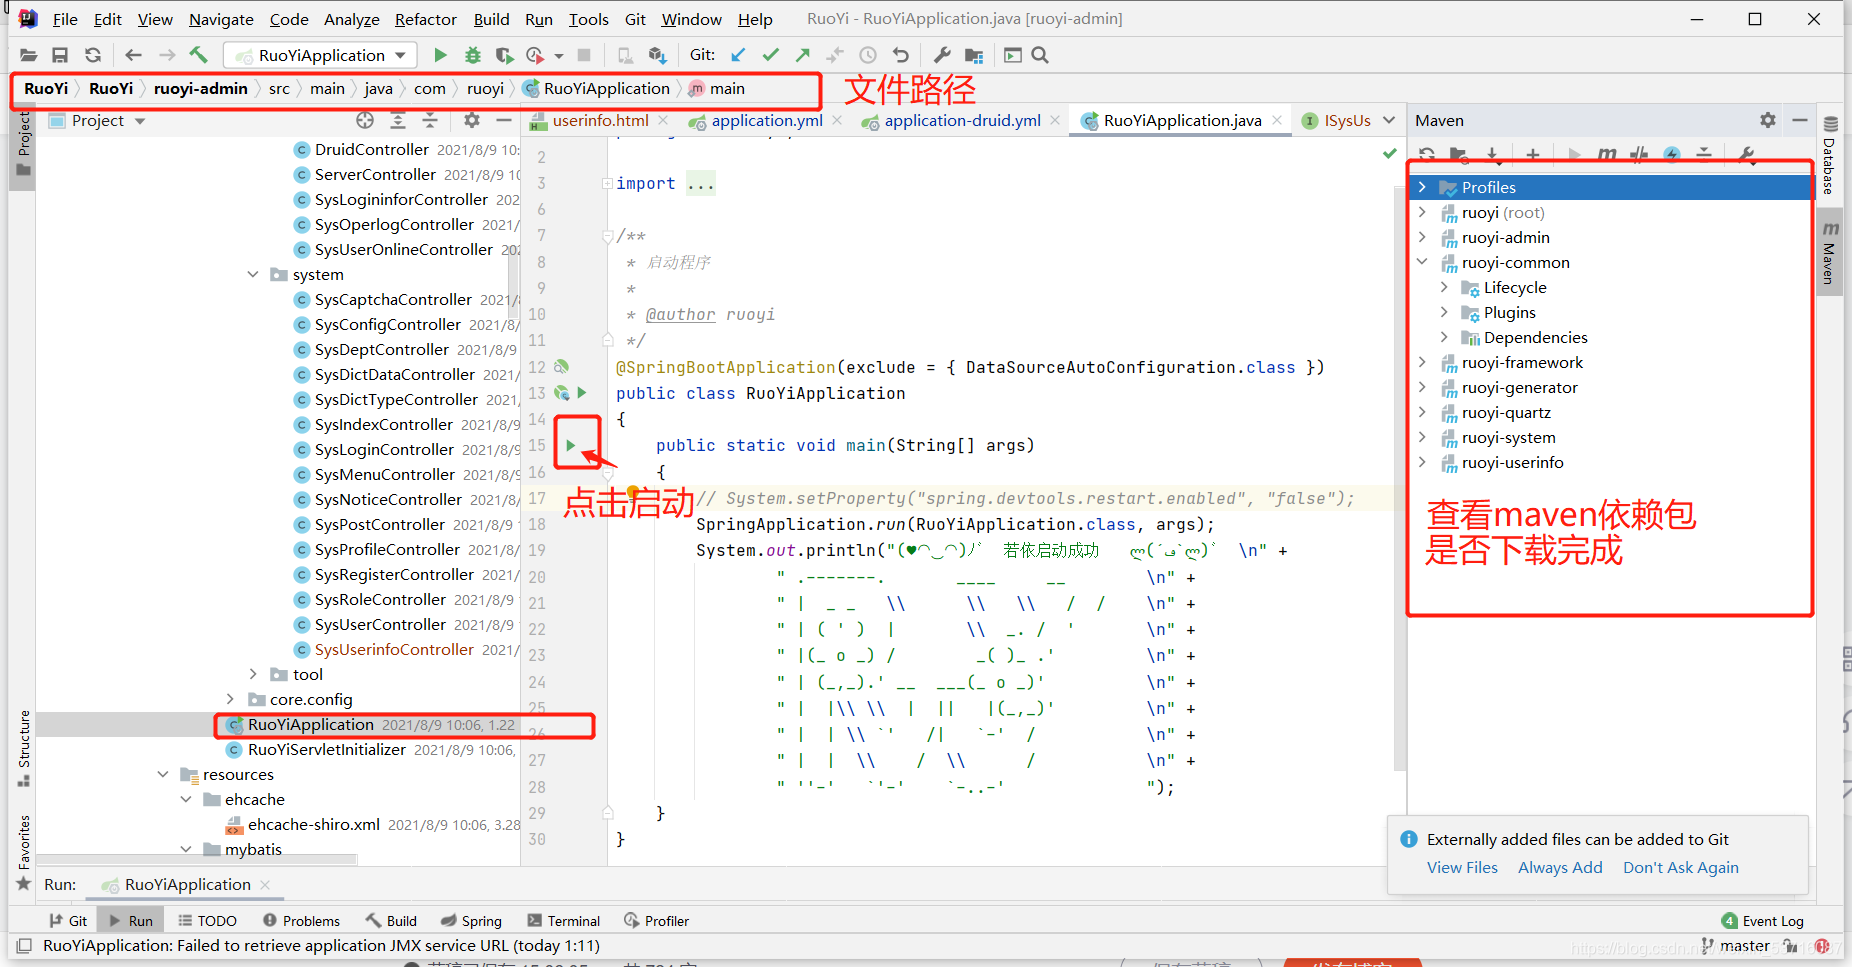The height and width of the screenshot is (967, 1852).
Task: Search Everywhere magnifier icon
Action: coord(1040,55)
